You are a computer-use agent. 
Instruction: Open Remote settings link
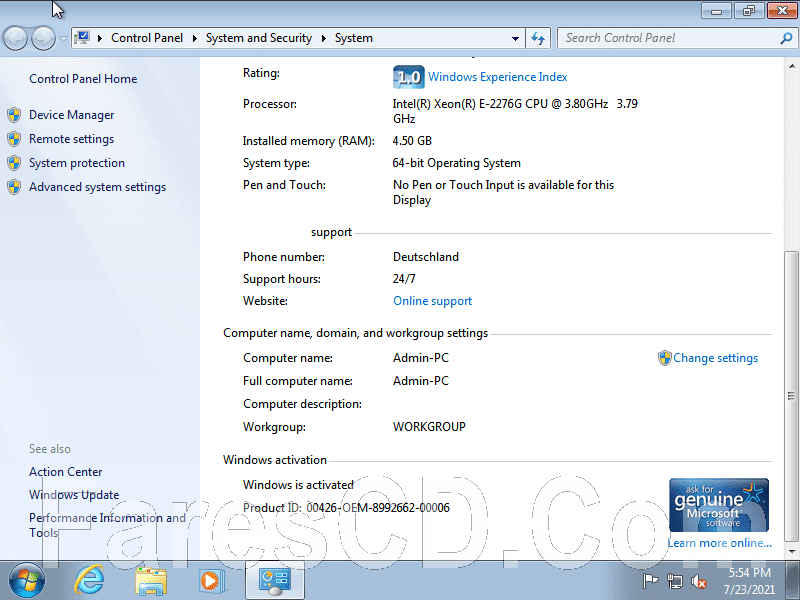71,139
